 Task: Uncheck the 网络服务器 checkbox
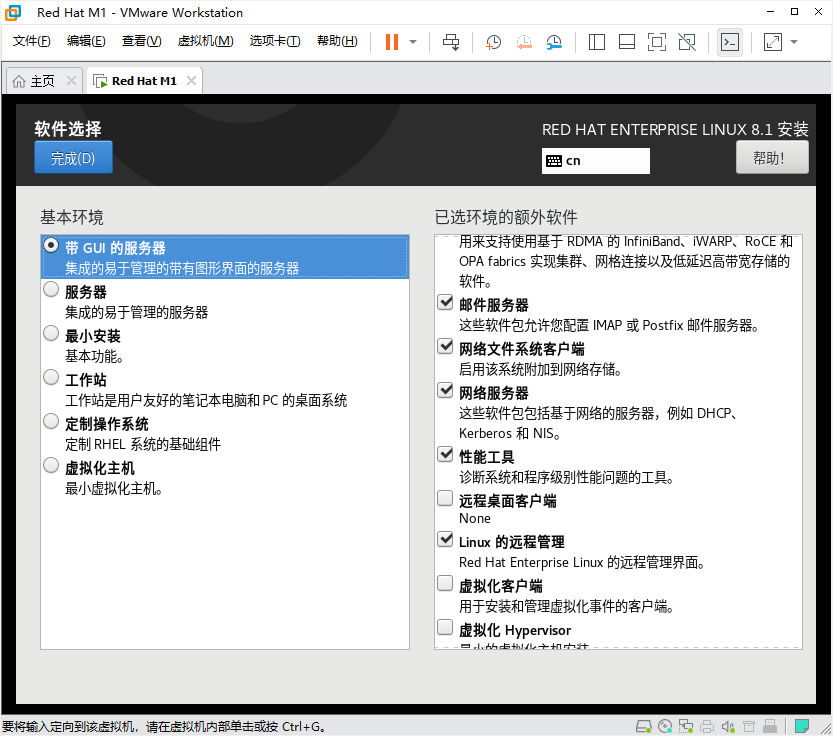pos(445,391)
